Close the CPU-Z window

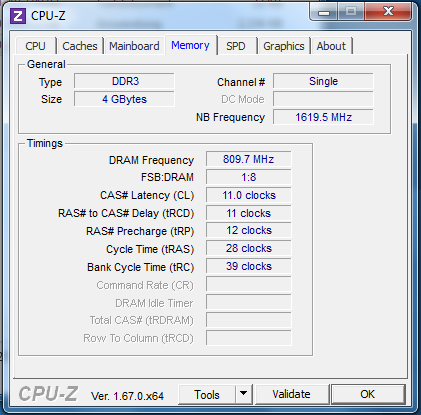tap(388, 12)
